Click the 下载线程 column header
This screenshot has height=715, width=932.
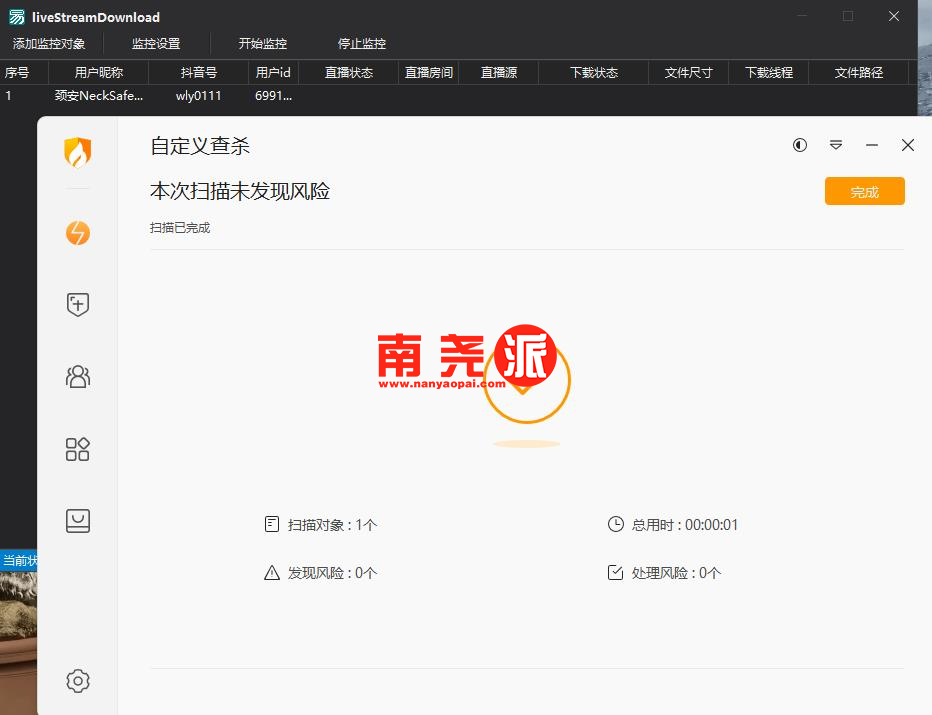[769, 73]
